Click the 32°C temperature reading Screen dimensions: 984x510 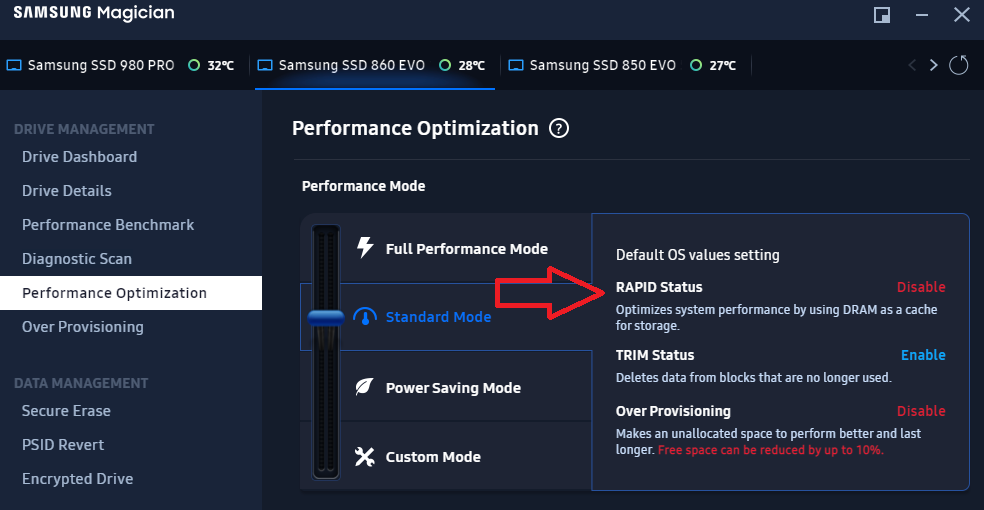pyautogui.click(x=221, y=65)
